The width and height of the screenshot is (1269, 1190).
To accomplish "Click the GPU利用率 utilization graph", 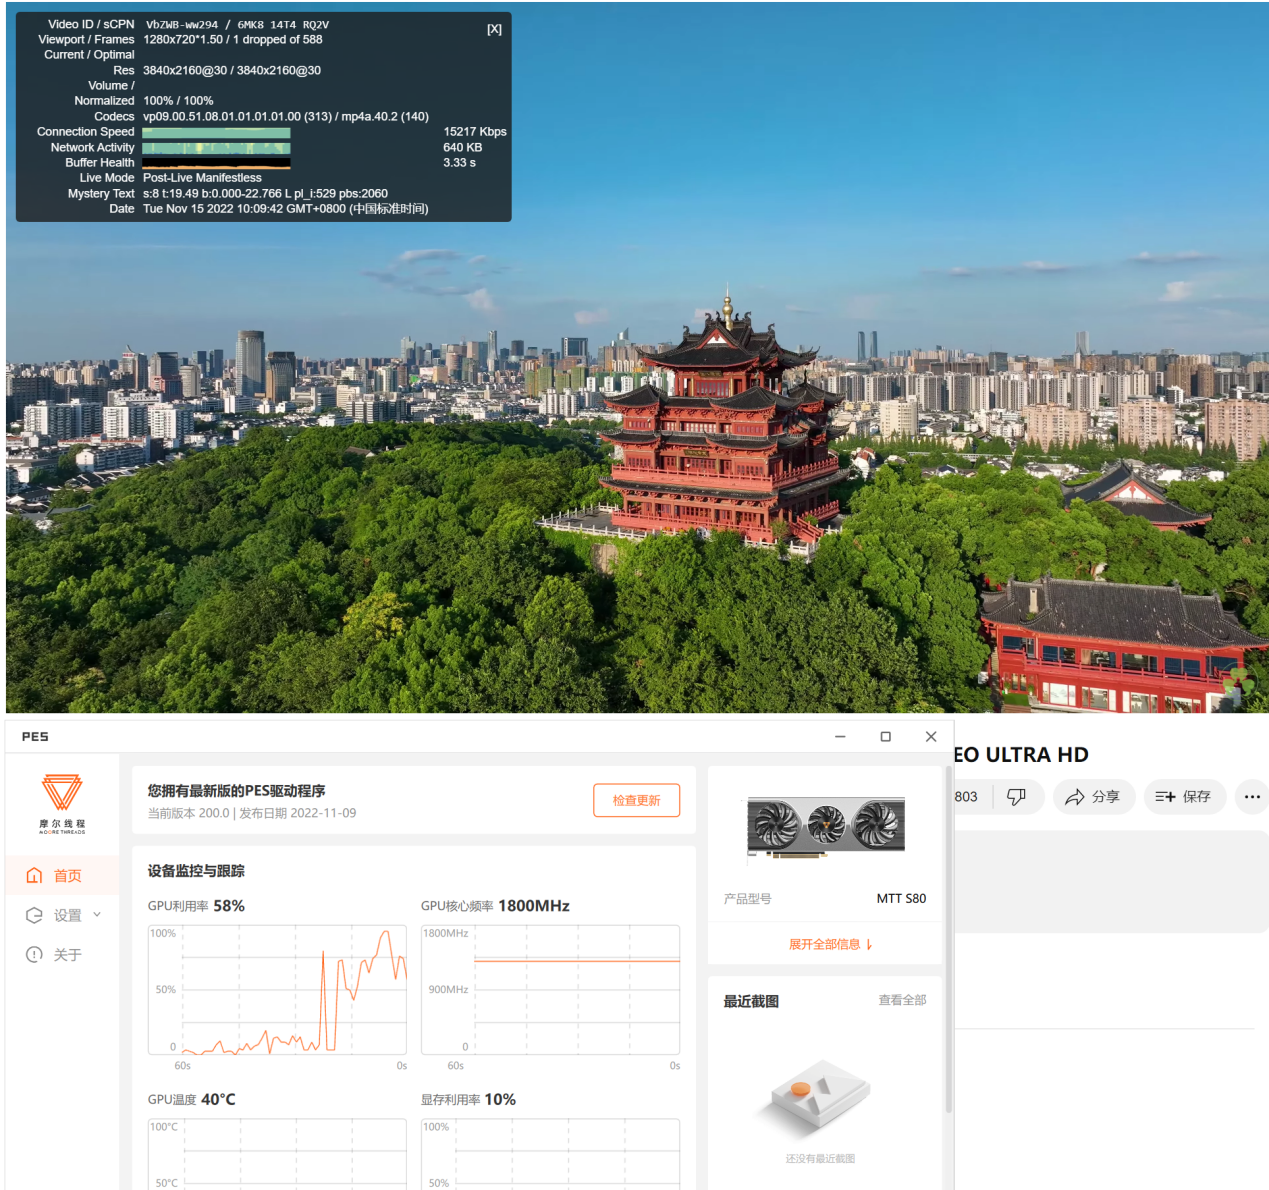I will pyautogui.click(x=277, y=989).
